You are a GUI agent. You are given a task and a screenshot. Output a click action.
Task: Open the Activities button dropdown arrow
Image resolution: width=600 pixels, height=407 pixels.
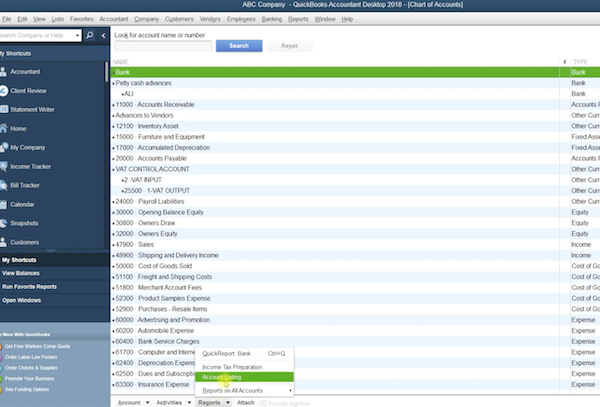189,402
